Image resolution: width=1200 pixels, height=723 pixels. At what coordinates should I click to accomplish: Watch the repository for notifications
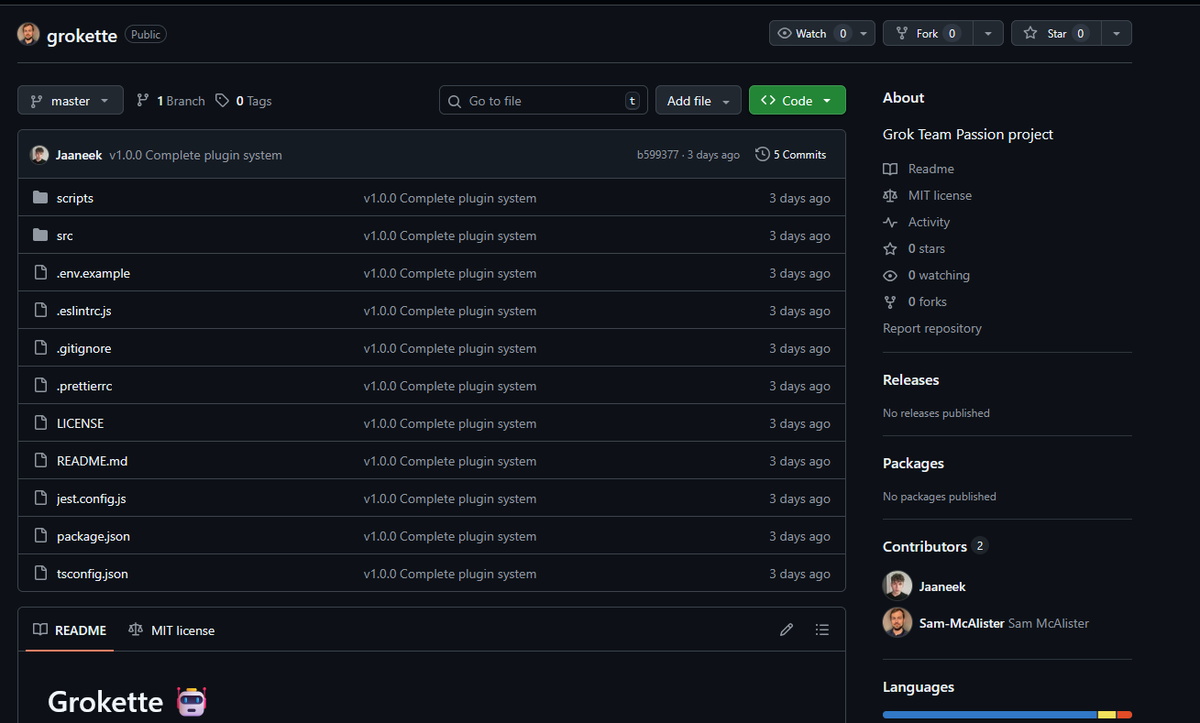click(x=813, y=33)
